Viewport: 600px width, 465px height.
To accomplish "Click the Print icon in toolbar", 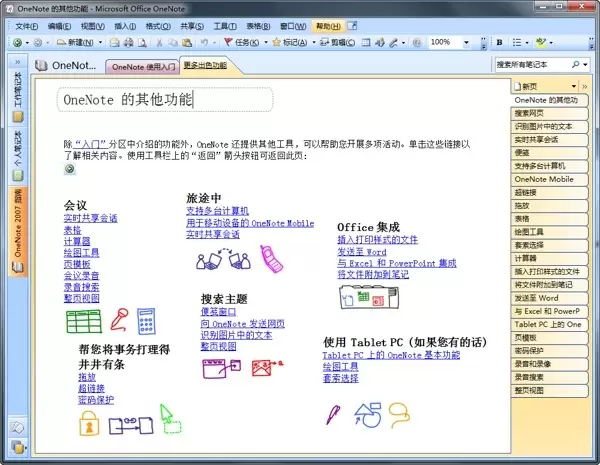I will (x=129, y=42).
